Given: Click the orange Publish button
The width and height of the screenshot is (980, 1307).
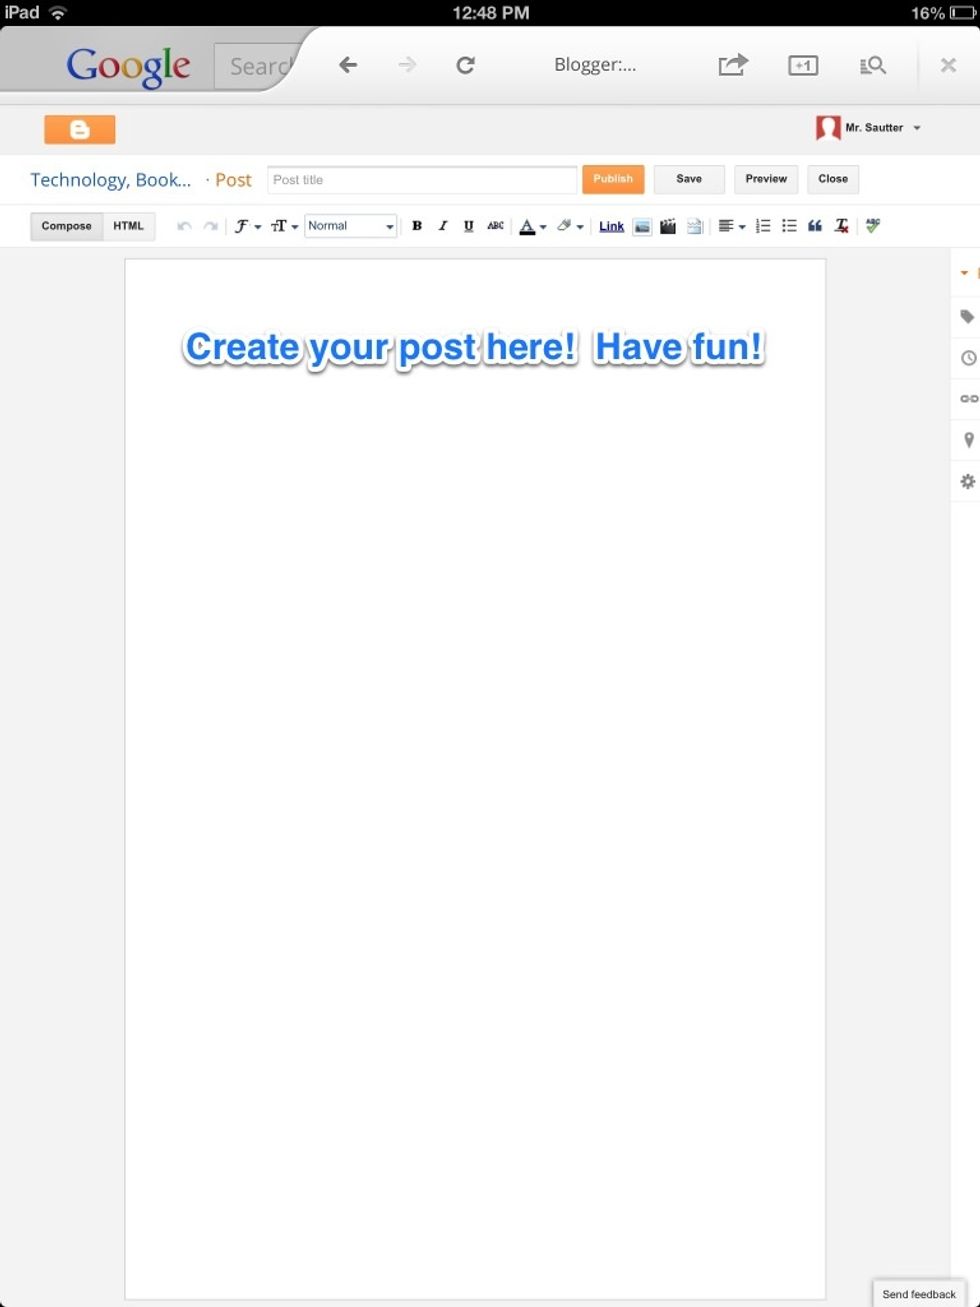Looking at the screenshot, I should tap(613, 179).
